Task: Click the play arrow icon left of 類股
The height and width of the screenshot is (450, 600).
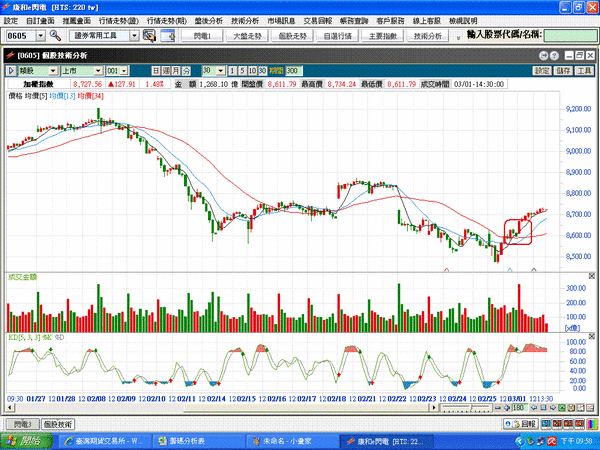Action: [x=11, y=71]
